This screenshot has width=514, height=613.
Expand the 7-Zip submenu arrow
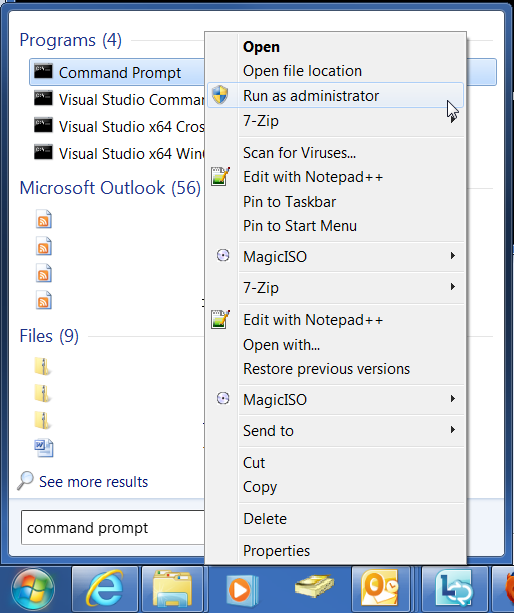coord(453,287)
